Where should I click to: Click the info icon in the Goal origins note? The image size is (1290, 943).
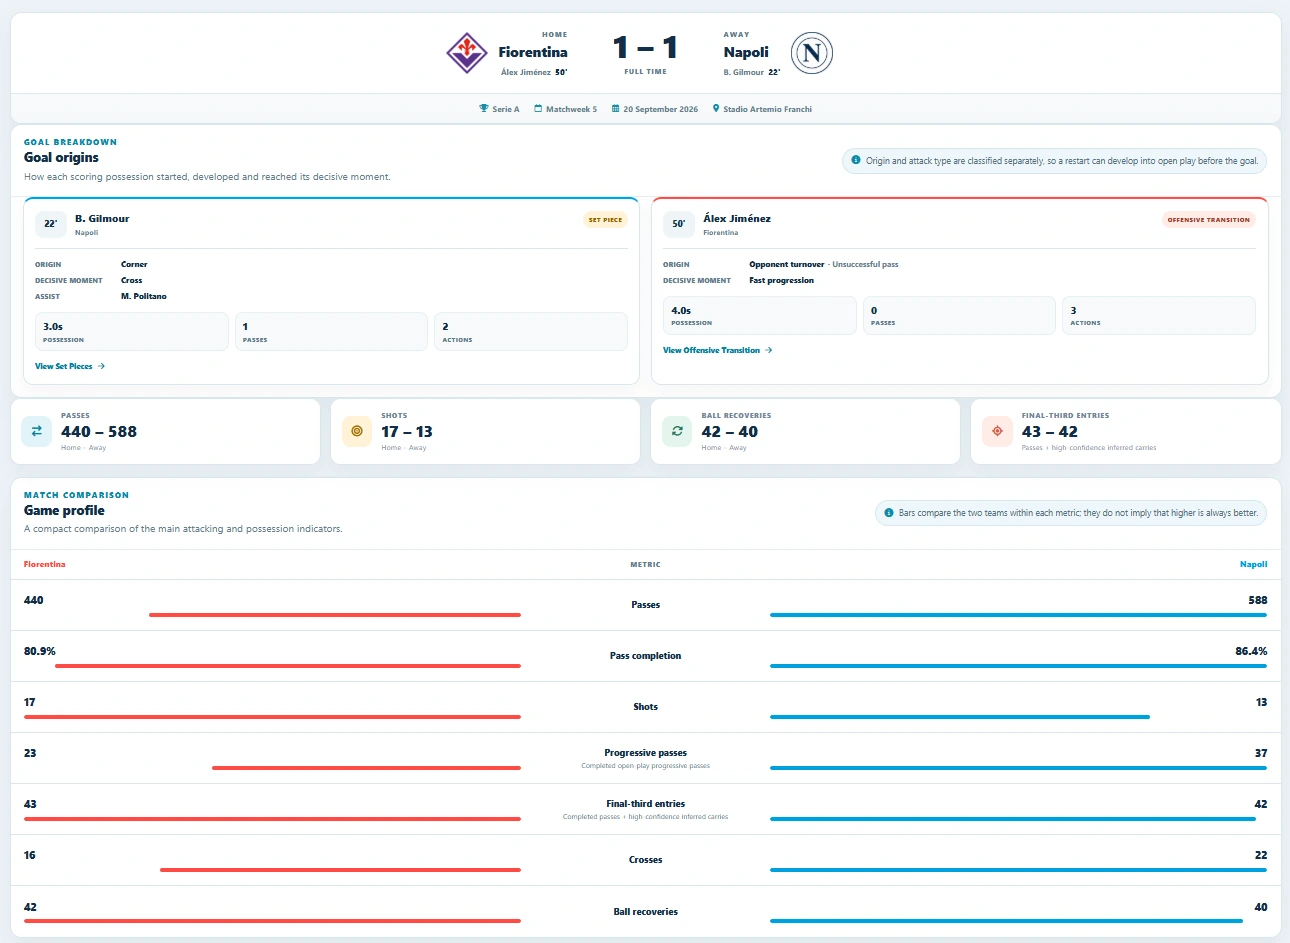856,160
